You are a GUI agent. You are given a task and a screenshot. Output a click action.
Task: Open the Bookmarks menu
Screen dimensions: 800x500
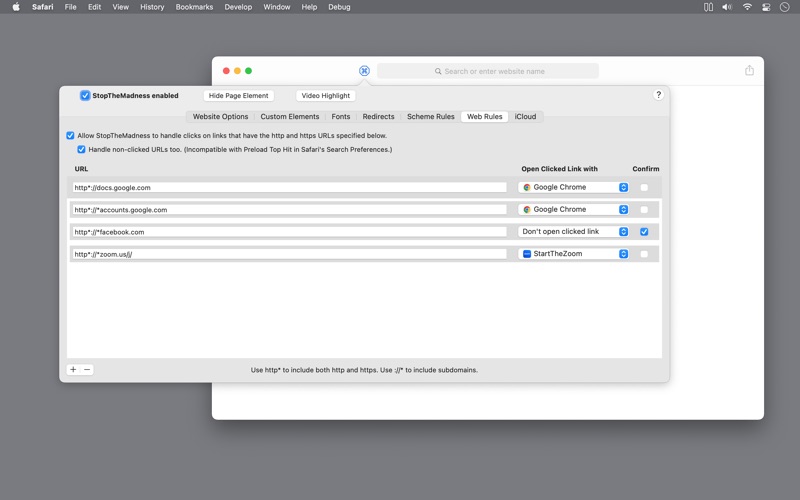tap(194, 7)
